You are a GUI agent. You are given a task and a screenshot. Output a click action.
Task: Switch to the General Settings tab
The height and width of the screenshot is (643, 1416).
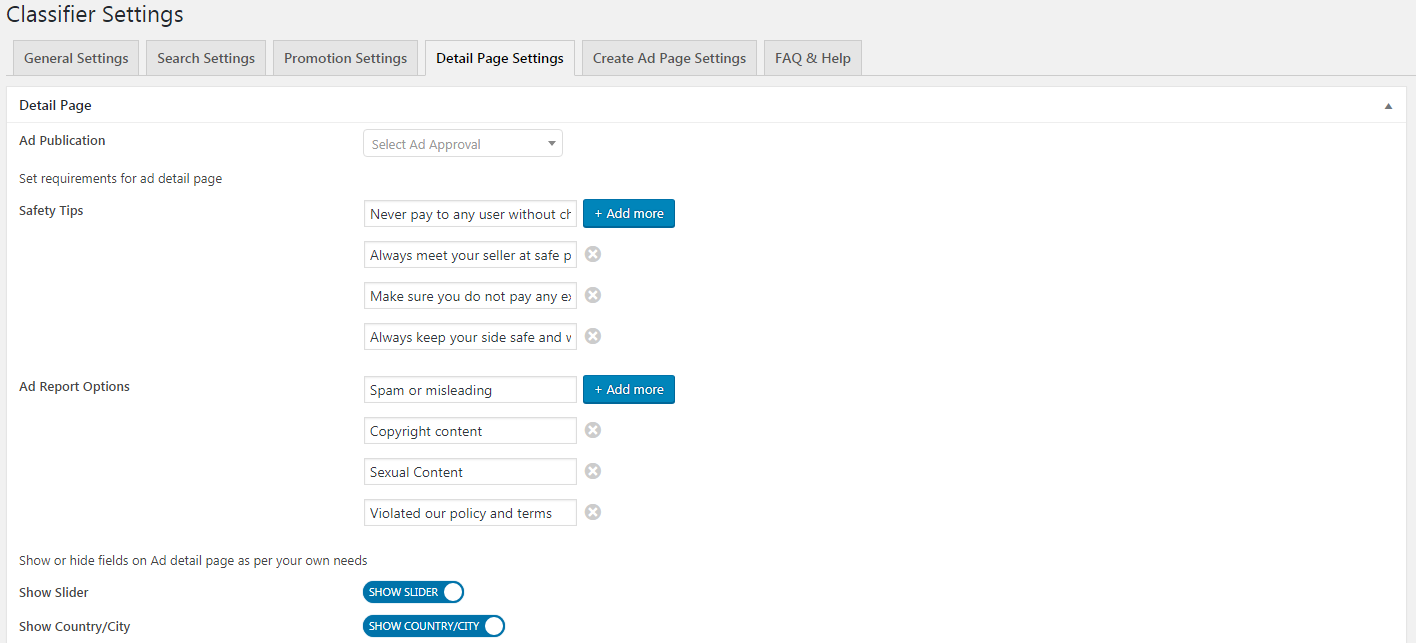tap(76, 58)
